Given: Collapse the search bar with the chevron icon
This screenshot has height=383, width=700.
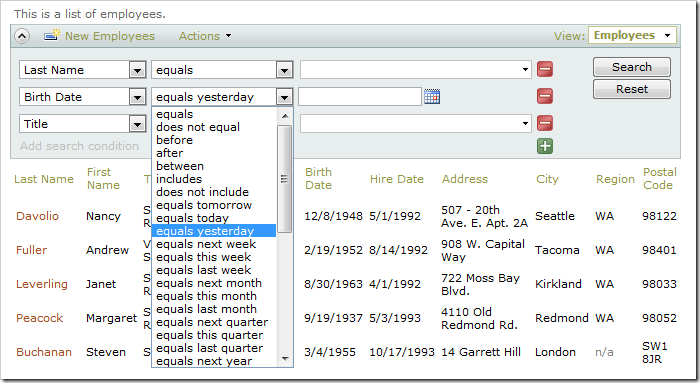Looking at the screenshot, I should [22, 36].
